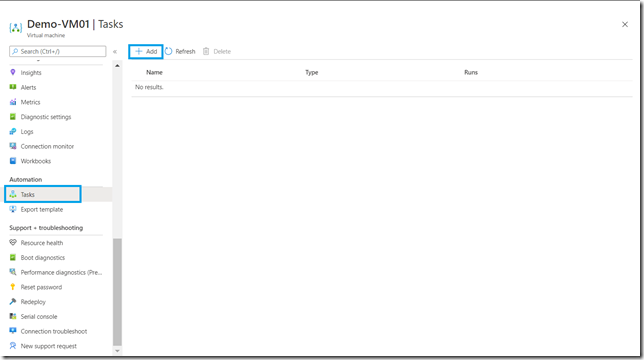The width and height of the screenshot is (644, 360).
Task: Click the Boot diagnostics icon
Action: (13, 257)
